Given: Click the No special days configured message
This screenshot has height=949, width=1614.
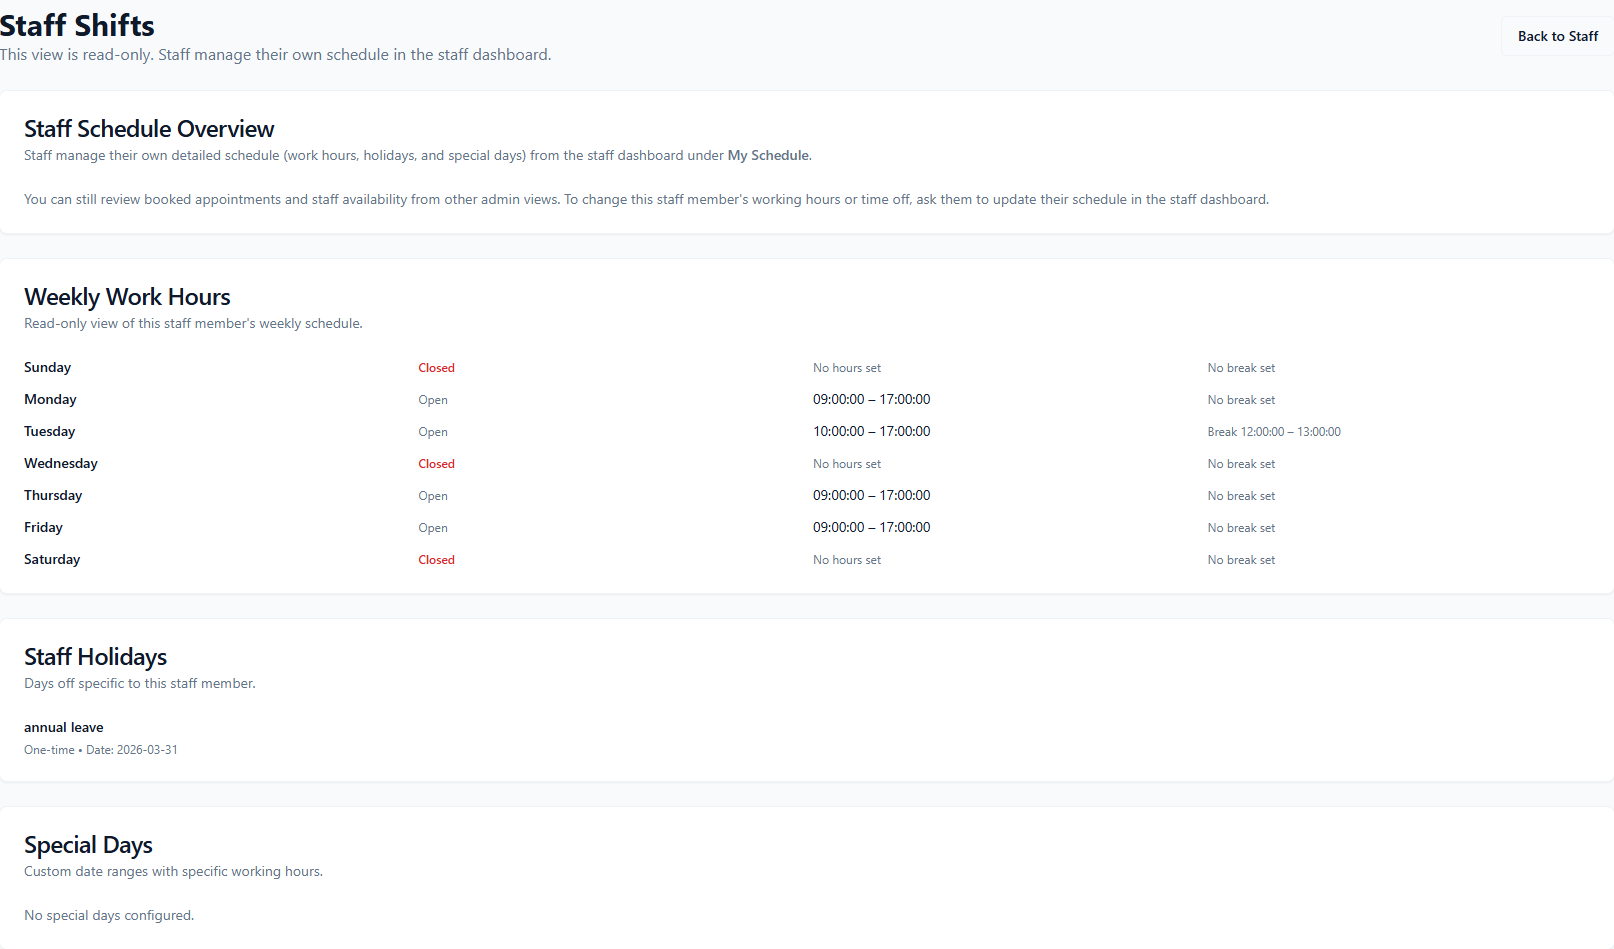Looking at the screenshot, I should coord(109,916).
